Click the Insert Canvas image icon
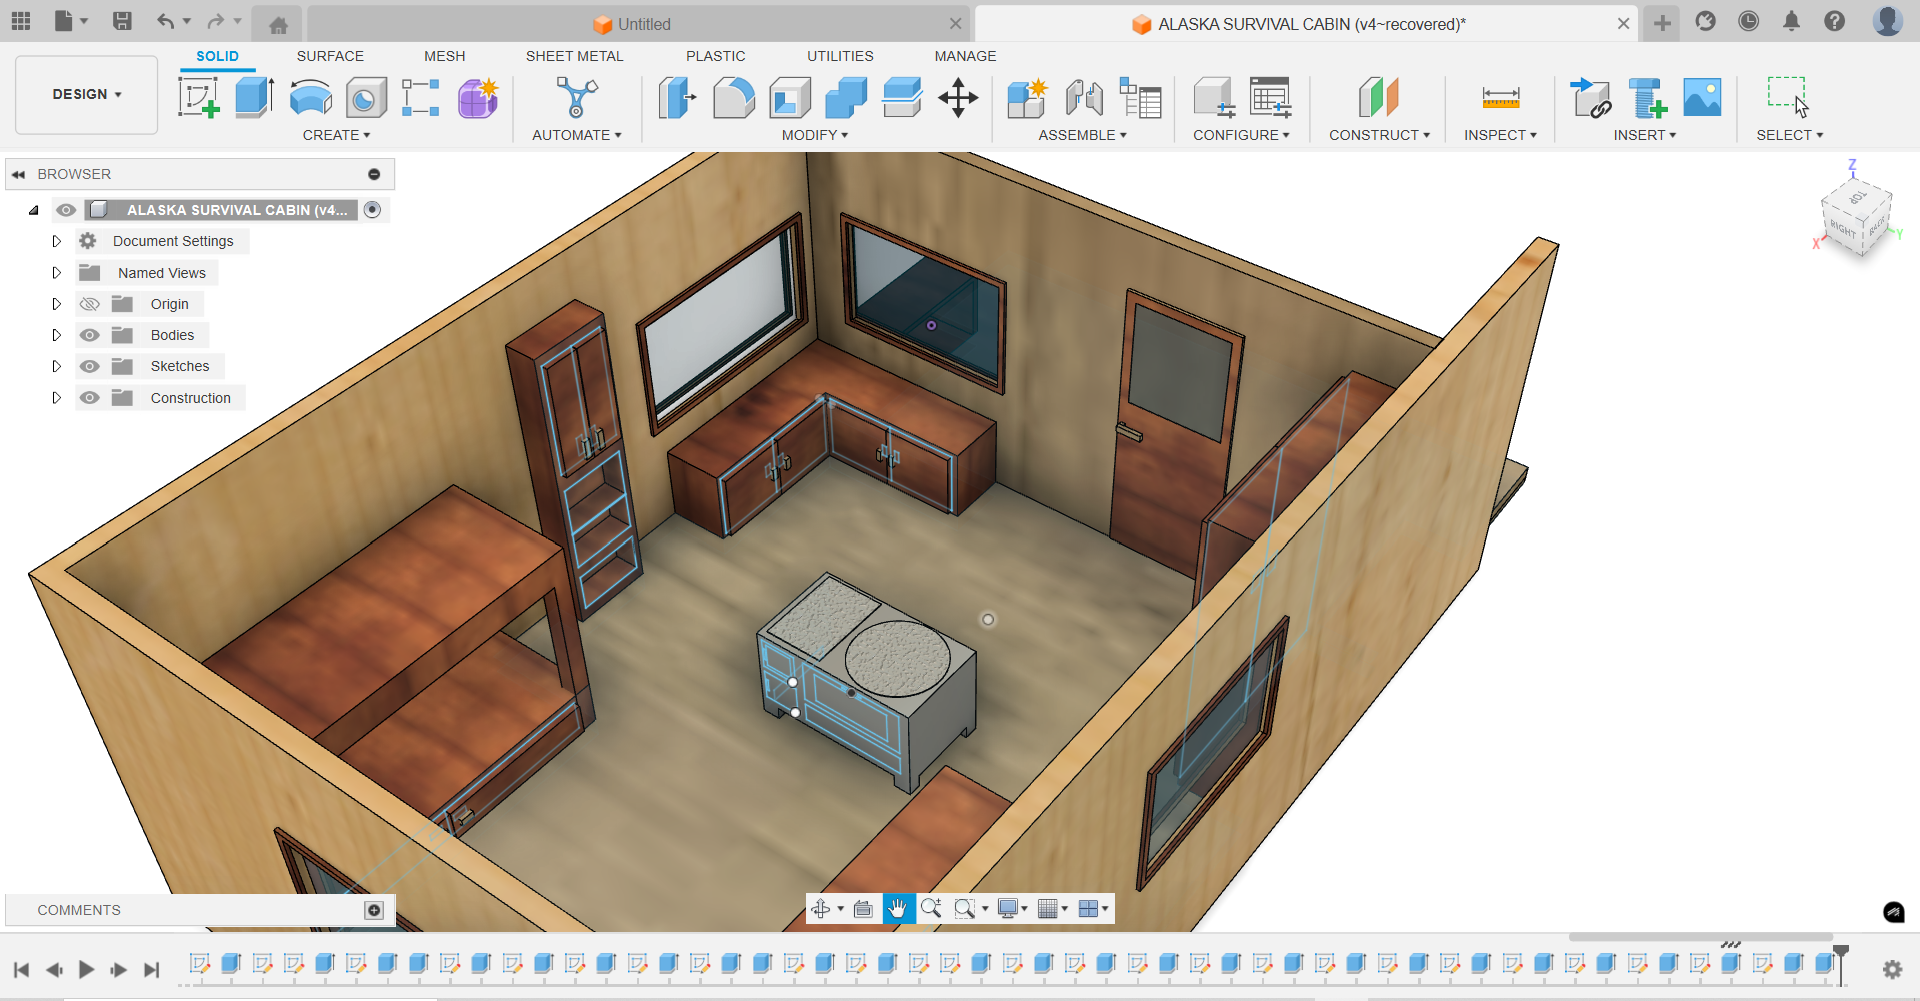 [1702, 98]
